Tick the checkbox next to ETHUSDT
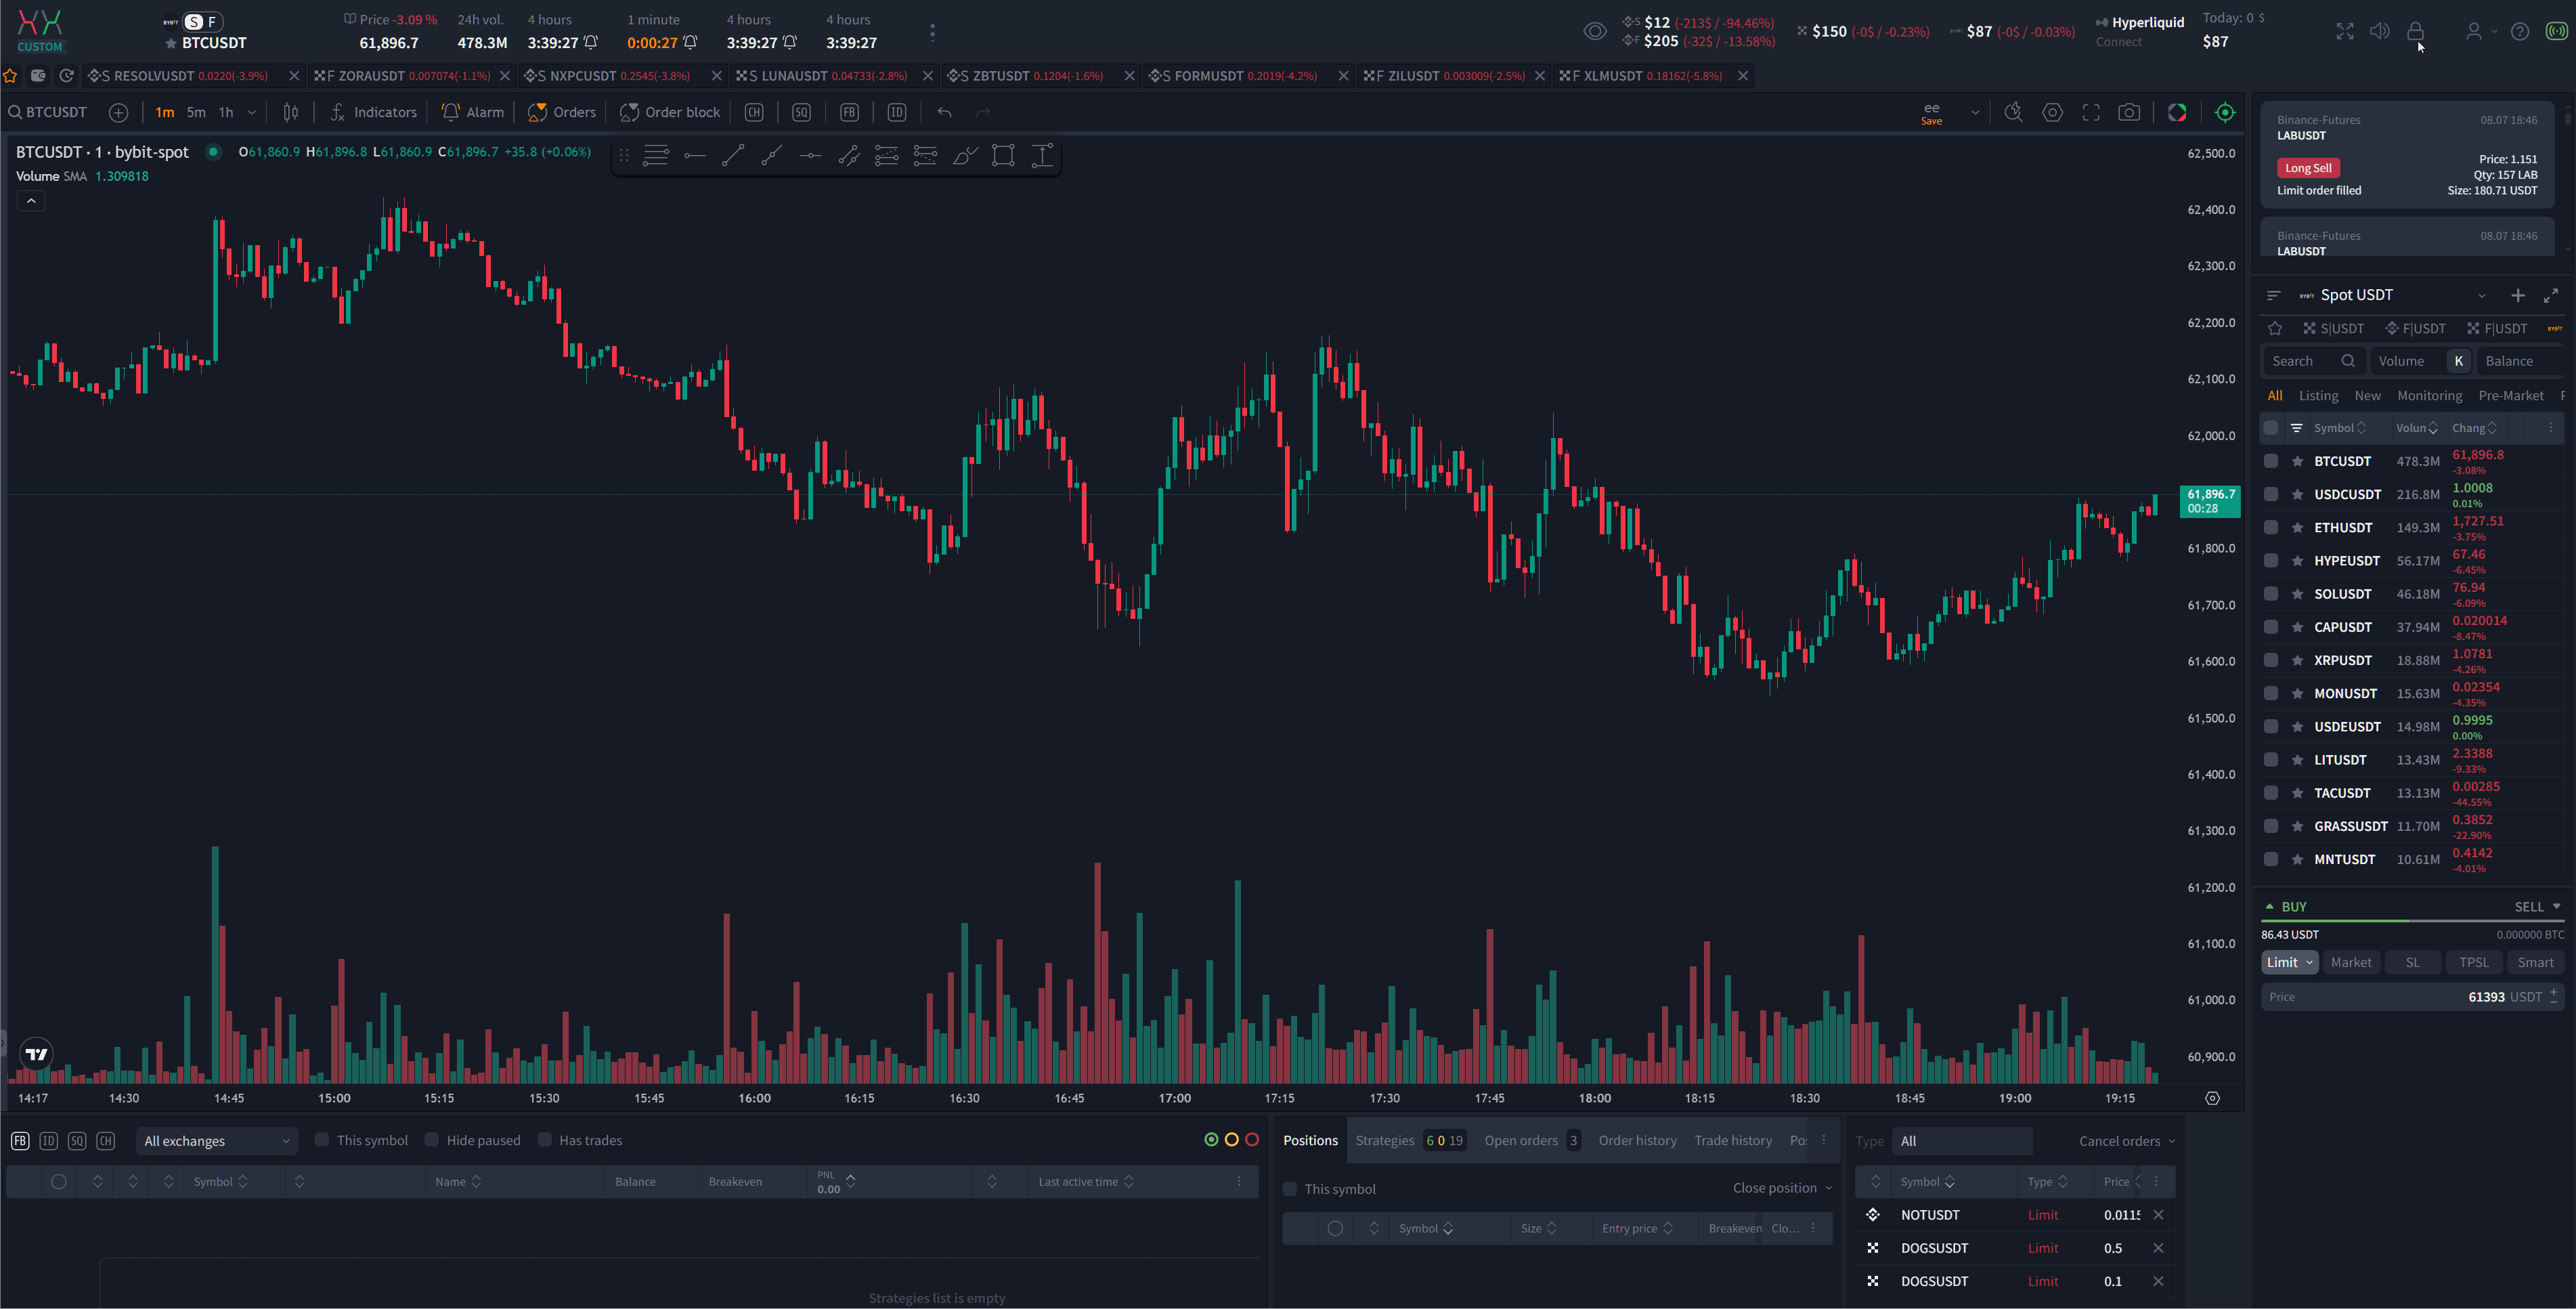2576x1309 pixels. (2271, 527)
